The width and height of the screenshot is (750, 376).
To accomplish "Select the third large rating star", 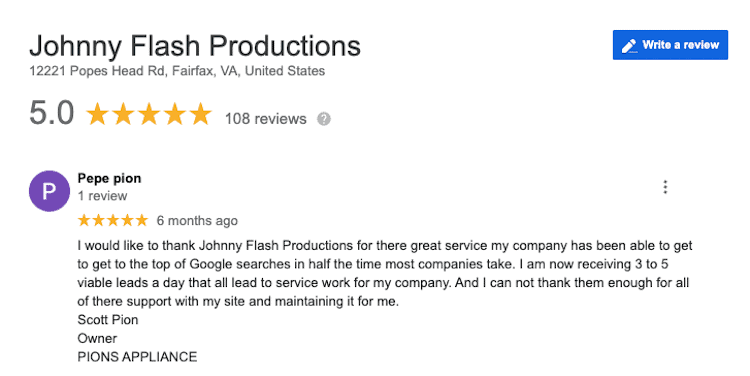I will click(149, 114).
